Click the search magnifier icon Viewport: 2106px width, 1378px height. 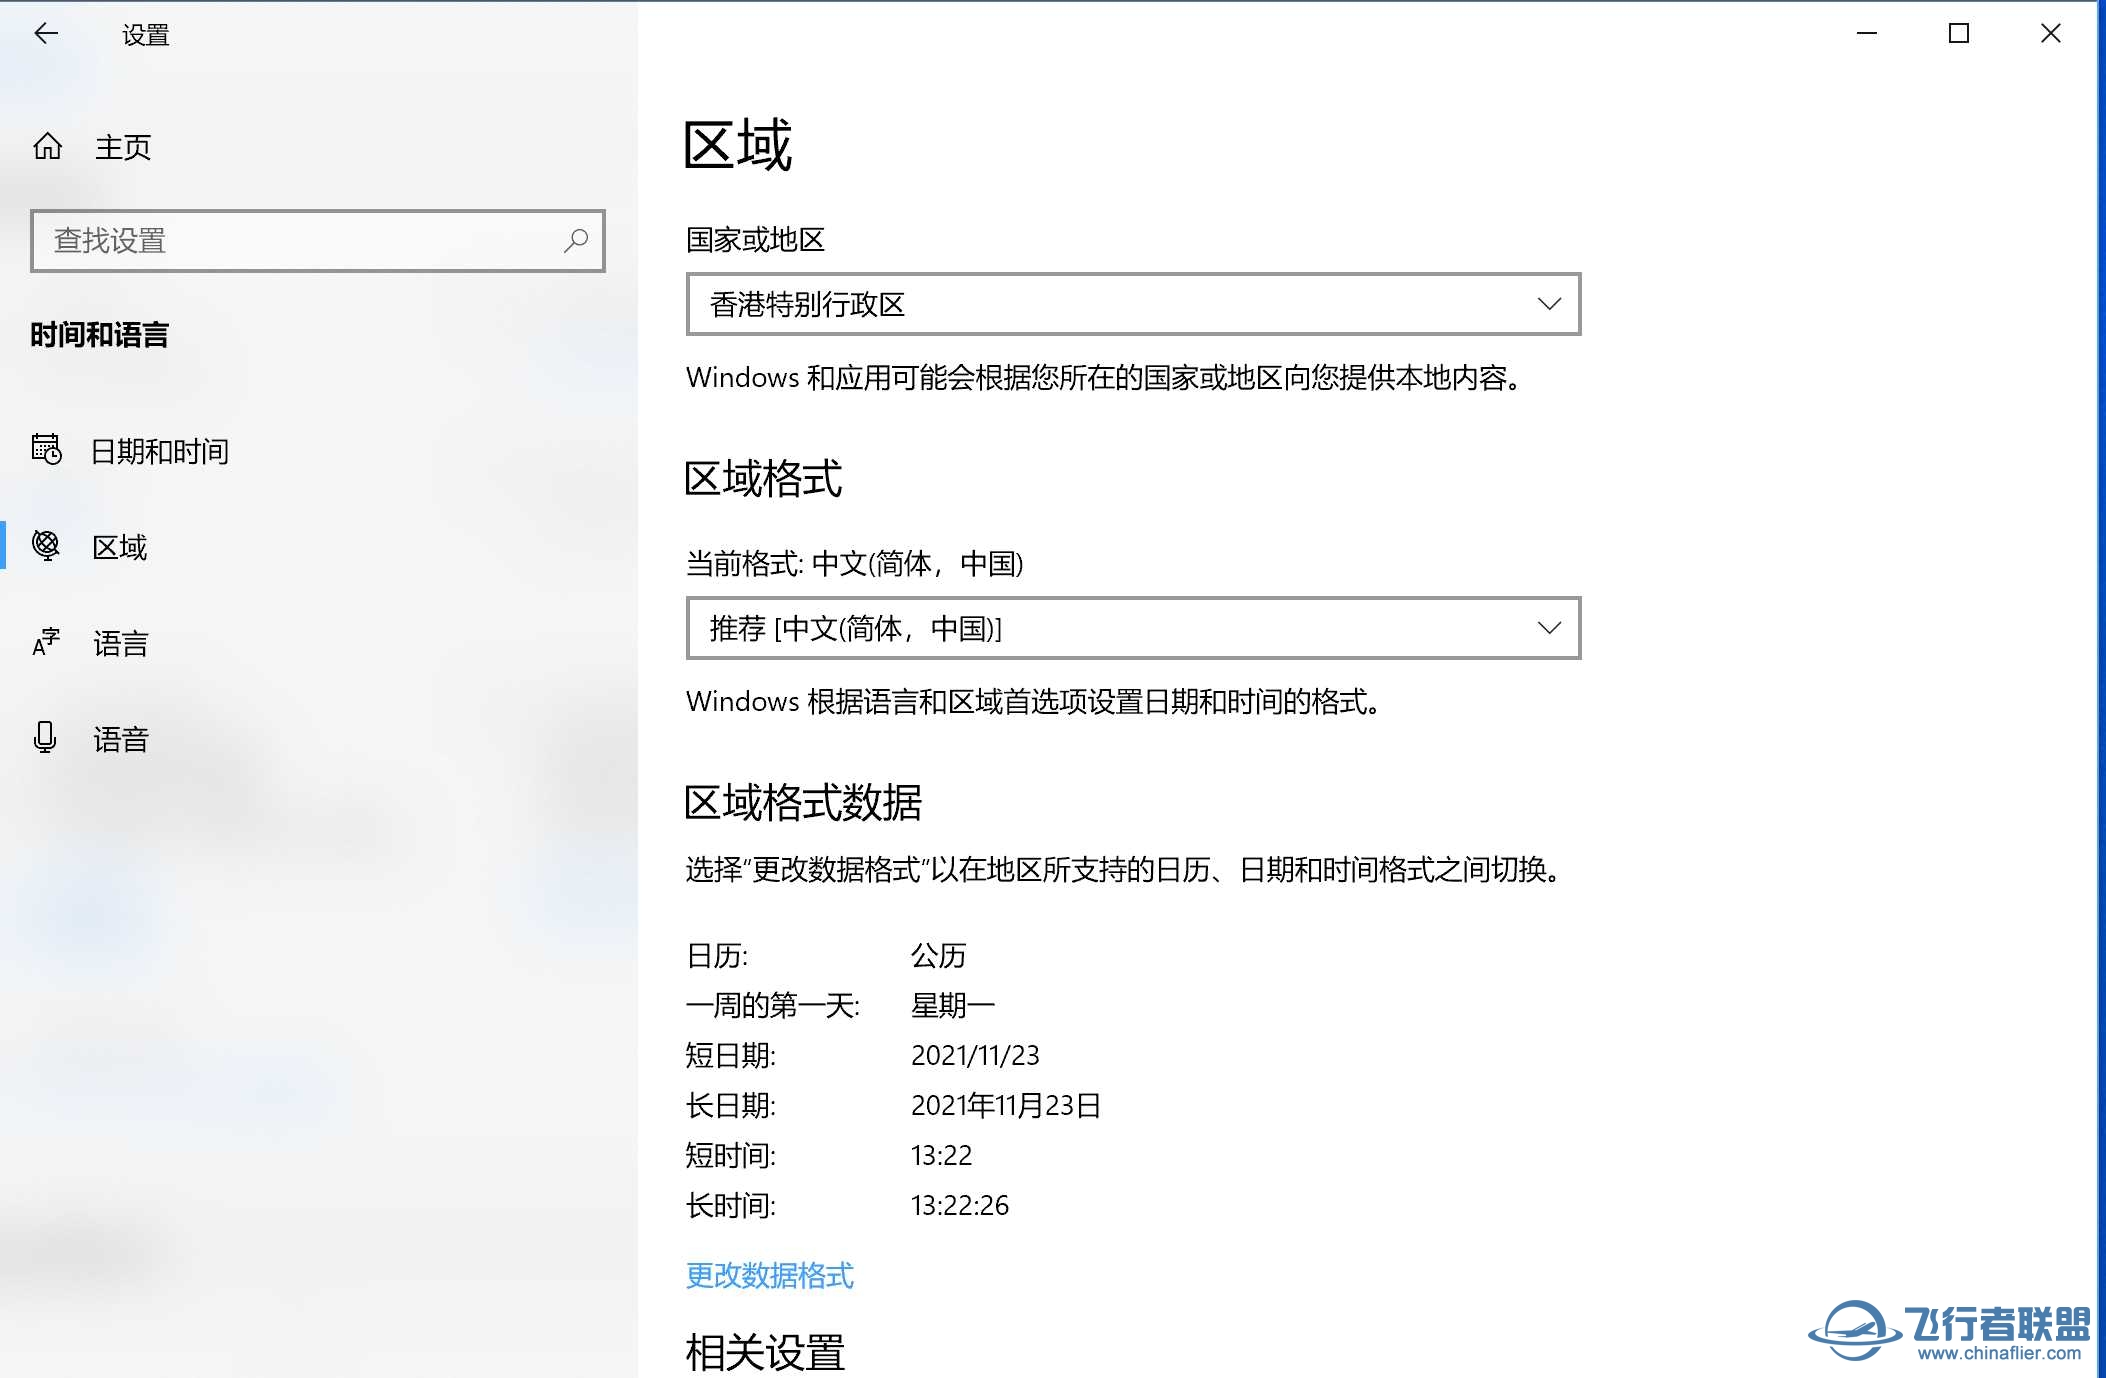[x=576, y=241]
